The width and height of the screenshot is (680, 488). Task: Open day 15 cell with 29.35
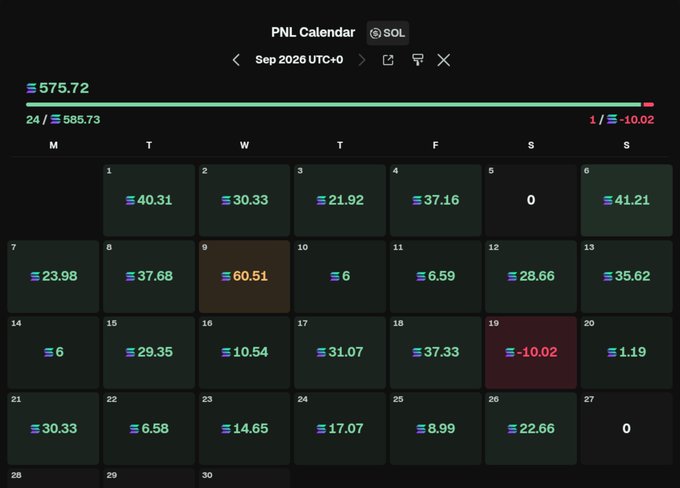[x=149, y=353]
